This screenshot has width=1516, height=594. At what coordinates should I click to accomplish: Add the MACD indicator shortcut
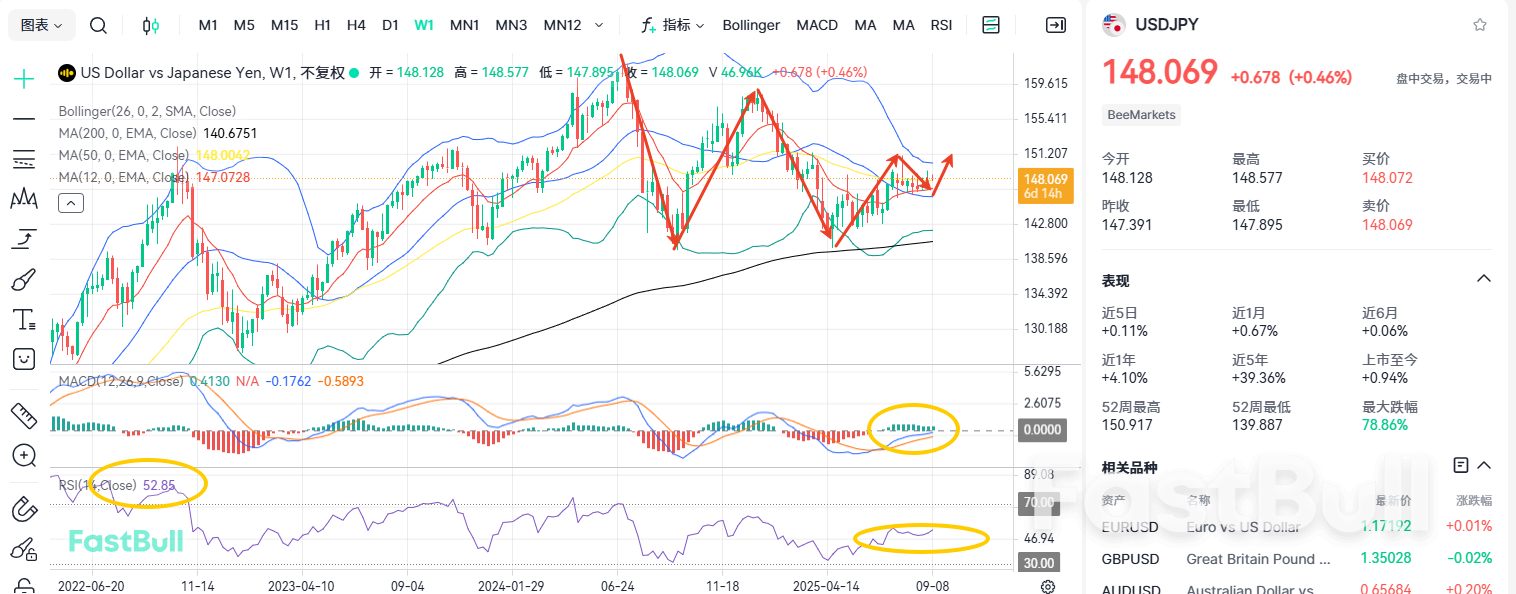(x=817, y=25)
